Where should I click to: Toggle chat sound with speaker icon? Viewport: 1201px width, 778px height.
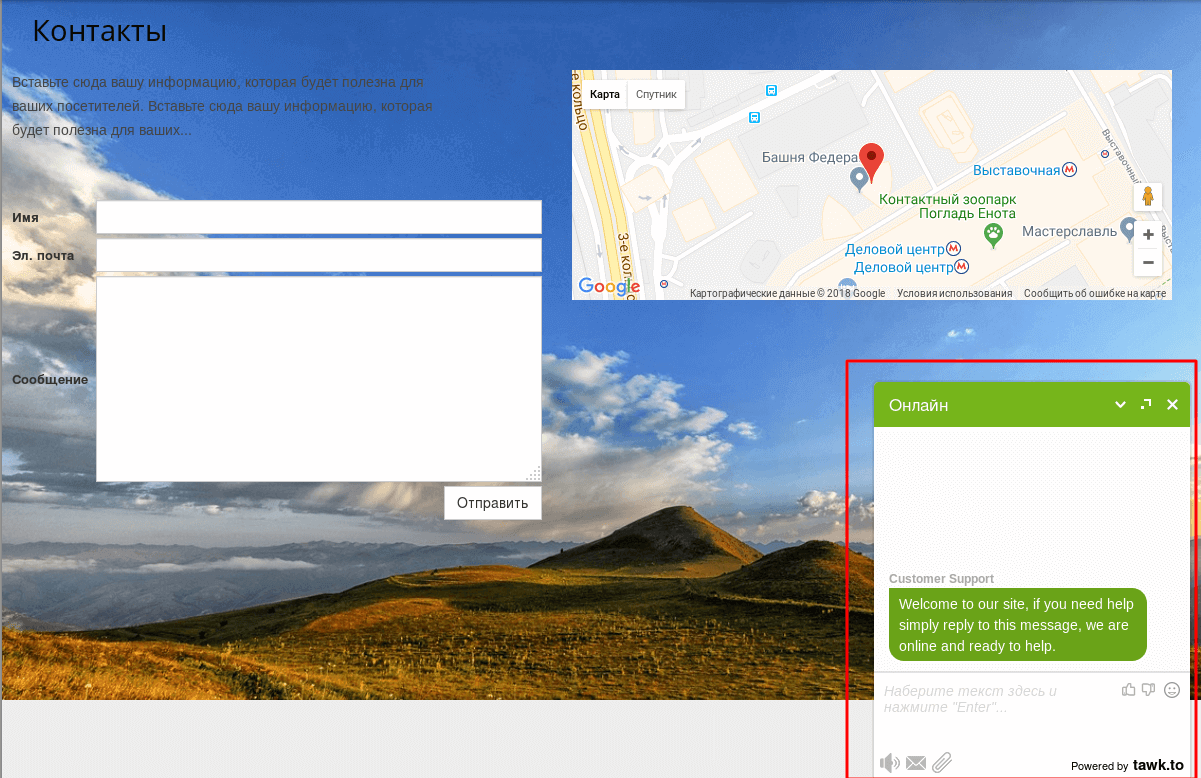click(889, 764)
